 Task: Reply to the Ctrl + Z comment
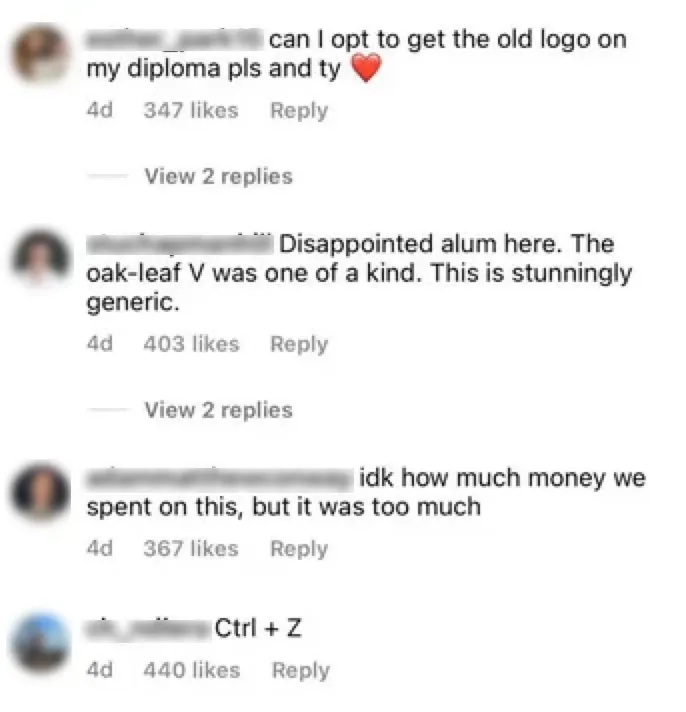click(301, 670)
